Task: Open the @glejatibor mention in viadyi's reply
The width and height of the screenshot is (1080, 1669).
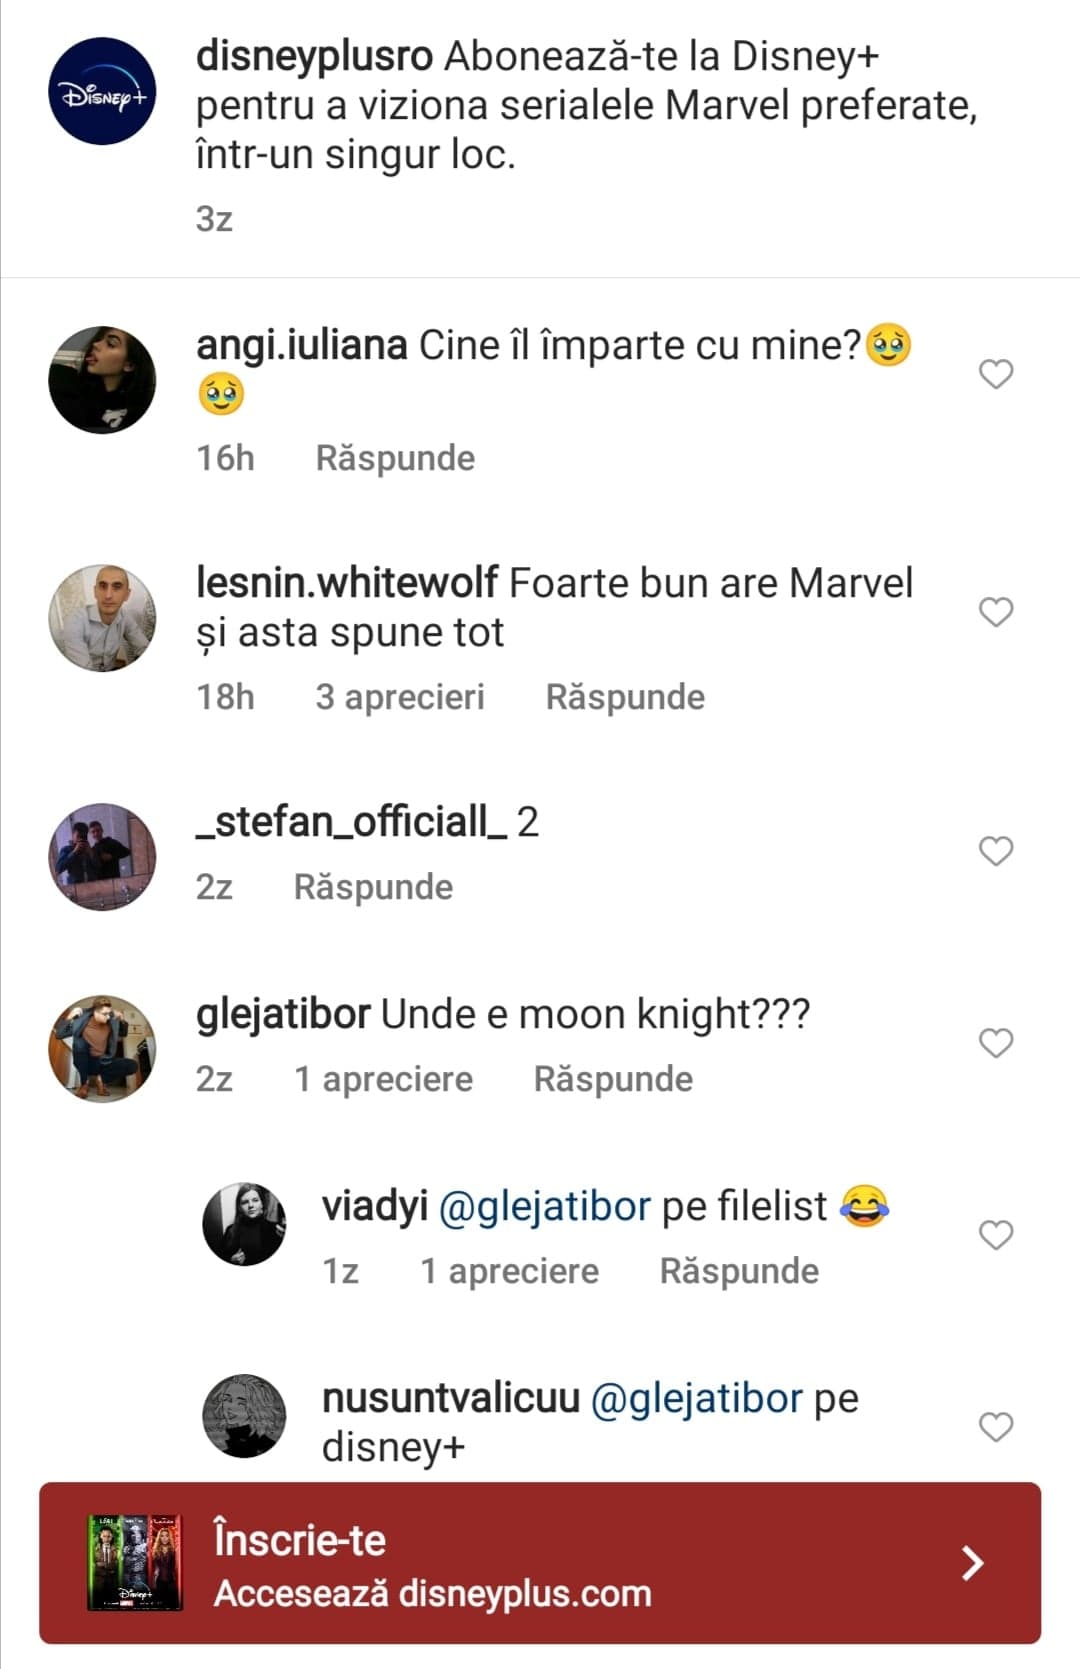Action: coord(545,1207)
